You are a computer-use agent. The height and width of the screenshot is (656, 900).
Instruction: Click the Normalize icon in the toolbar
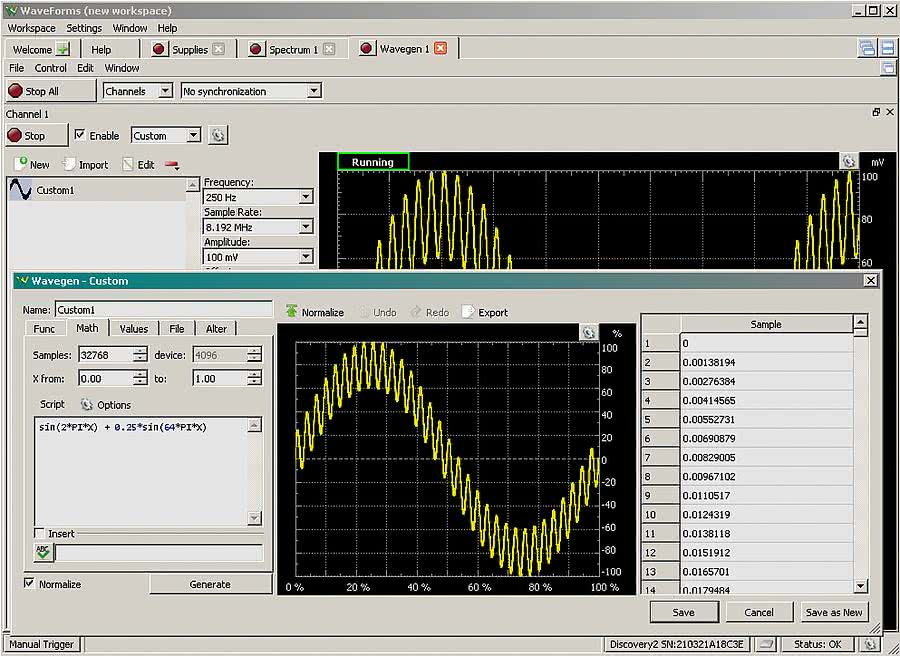point(292,312)
